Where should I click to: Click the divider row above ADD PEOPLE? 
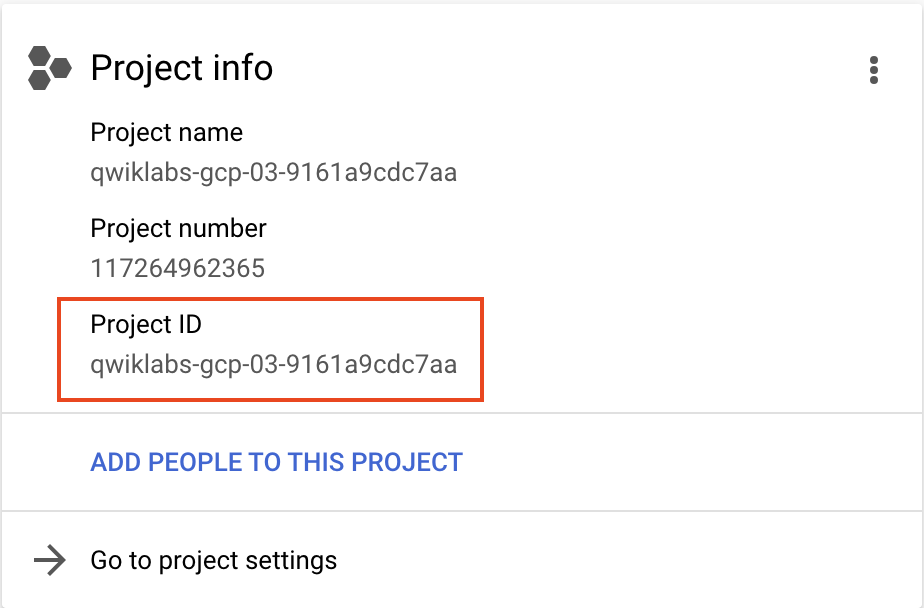tap(462, 407)
